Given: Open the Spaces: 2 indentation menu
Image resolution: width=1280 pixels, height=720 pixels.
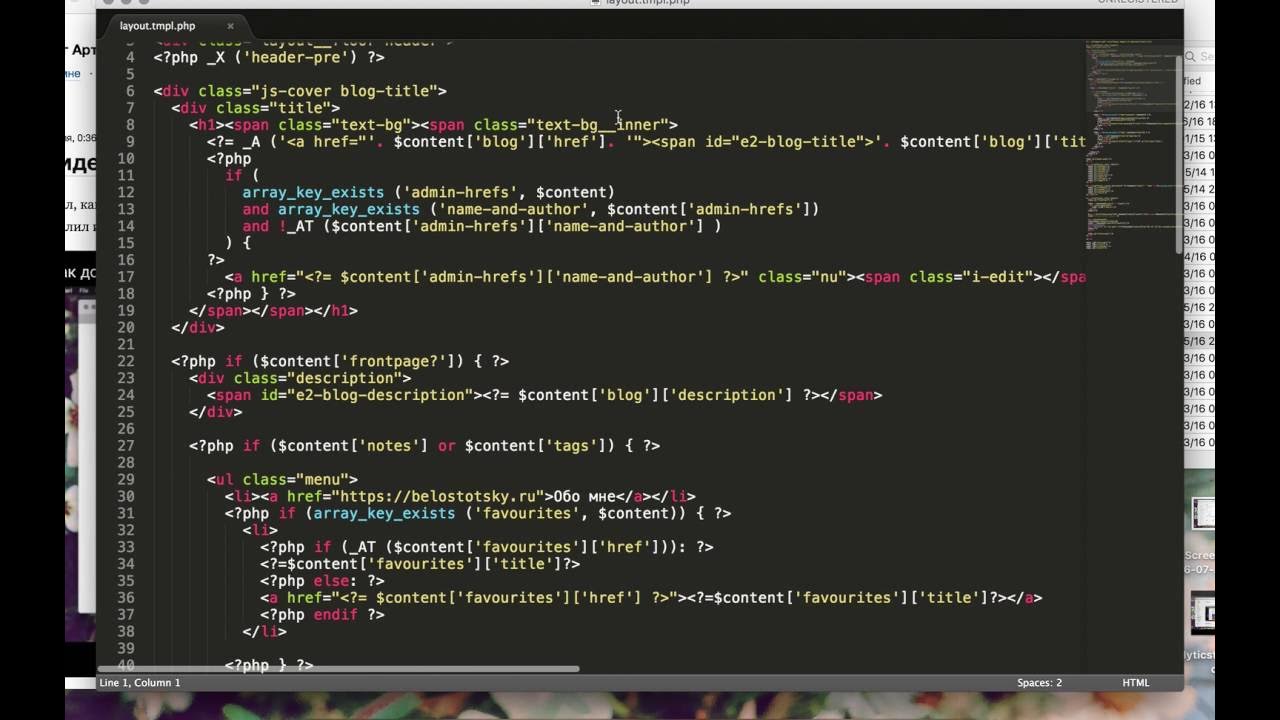Looking at the screenshot, I should (1039, 683).
